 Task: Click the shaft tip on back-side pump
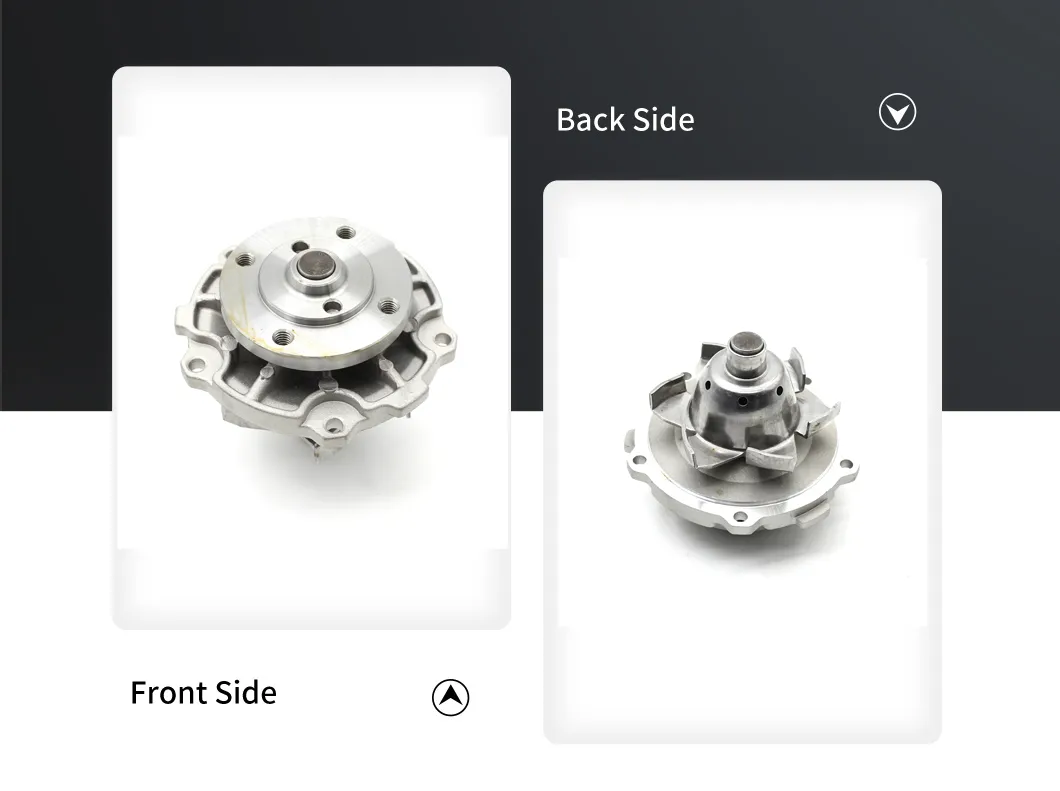point(746,343)
